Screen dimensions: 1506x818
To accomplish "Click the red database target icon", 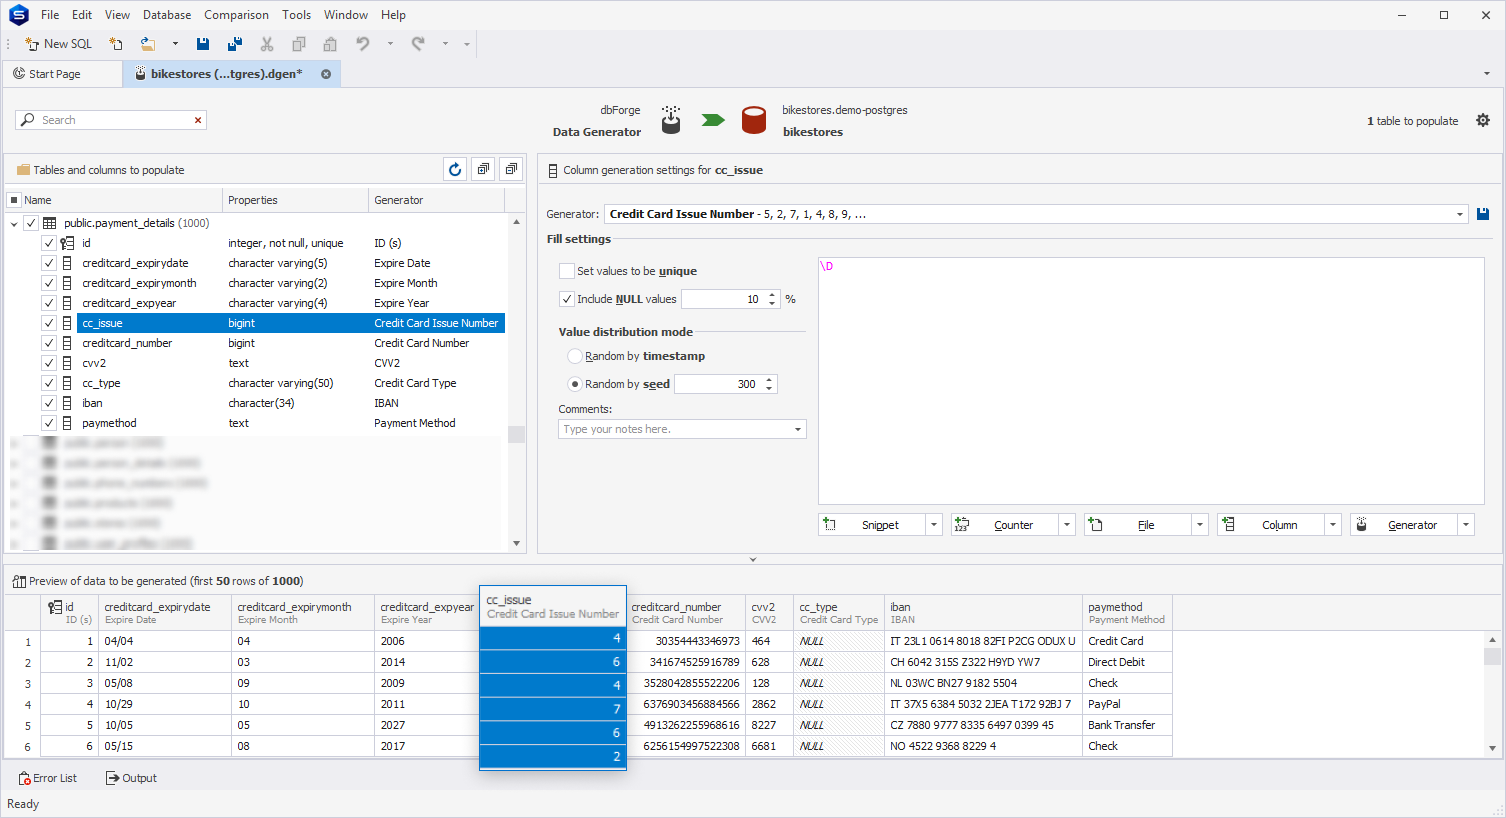I will point(754,120).
